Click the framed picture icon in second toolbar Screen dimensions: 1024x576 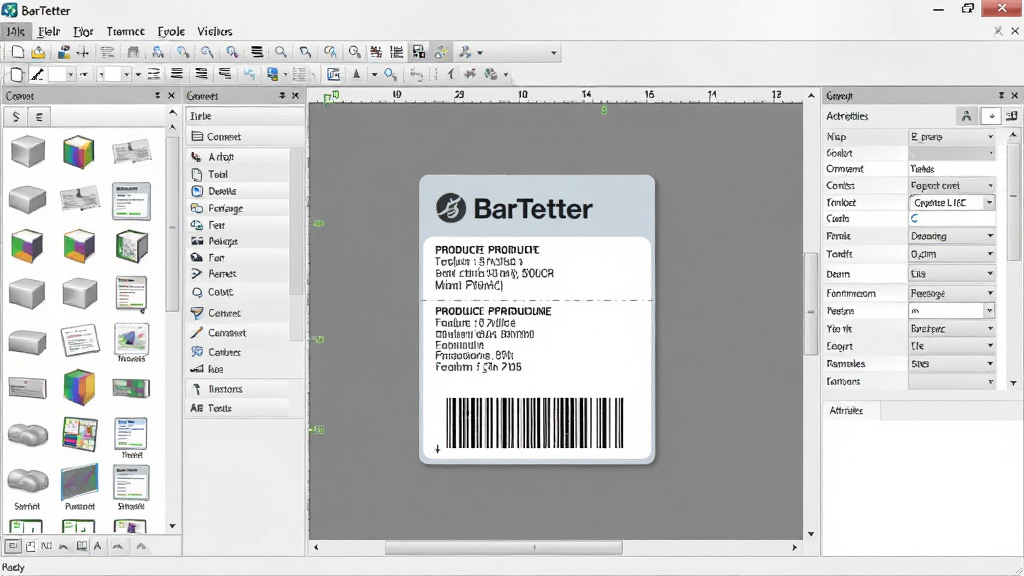click(x=333, y=74)
